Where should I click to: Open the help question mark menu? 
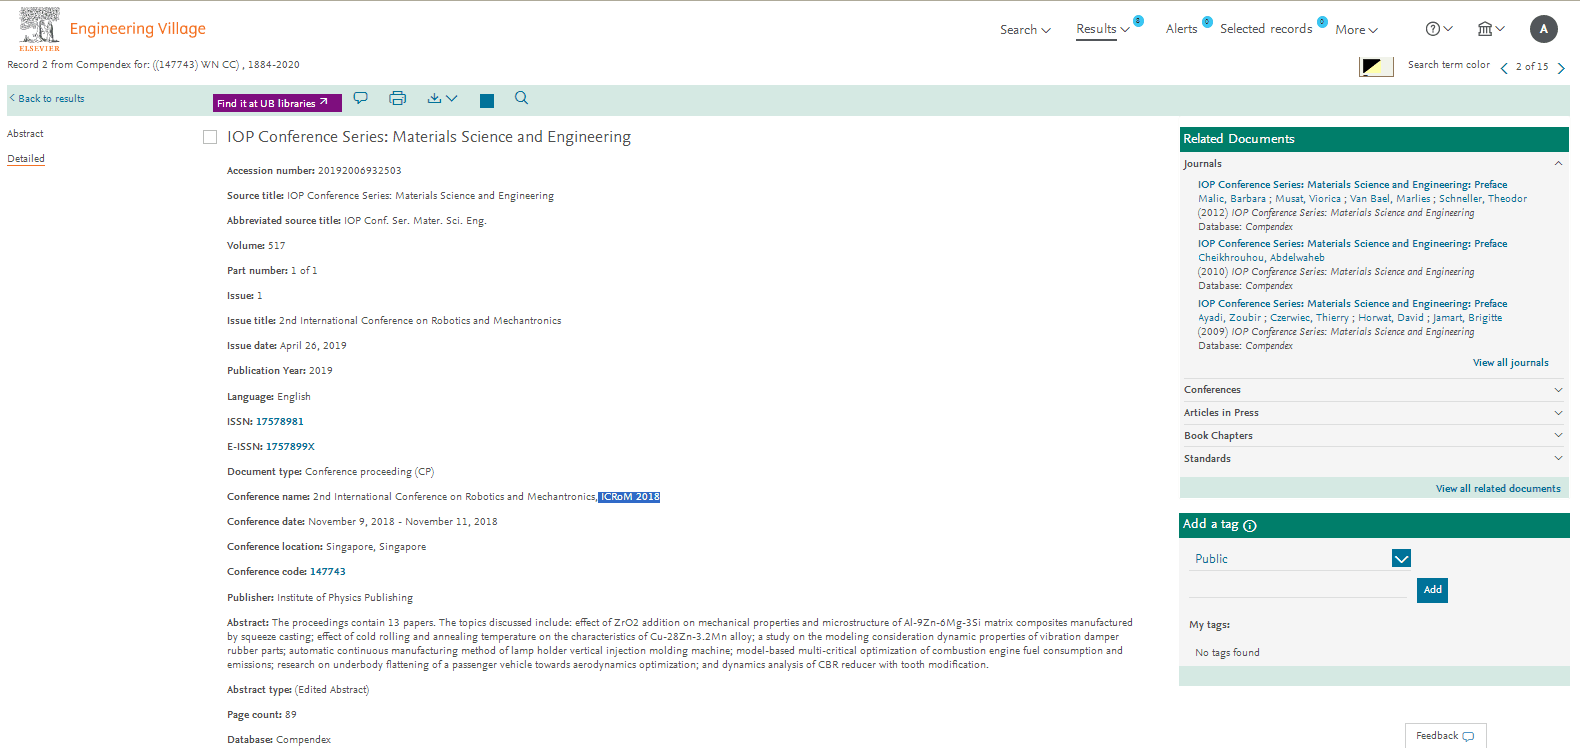pyautogui.click(x=1438, y=29)
